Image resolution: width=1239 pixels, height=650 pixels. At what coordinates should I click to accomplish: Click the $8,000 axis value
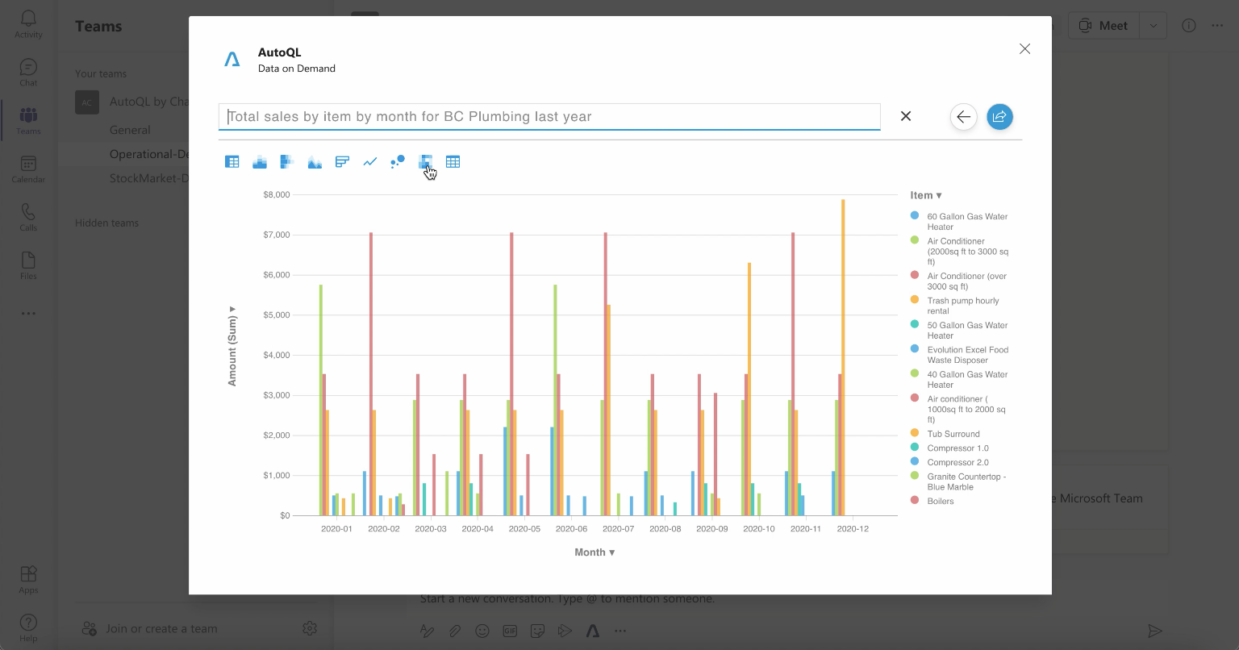tap(276, 194)
